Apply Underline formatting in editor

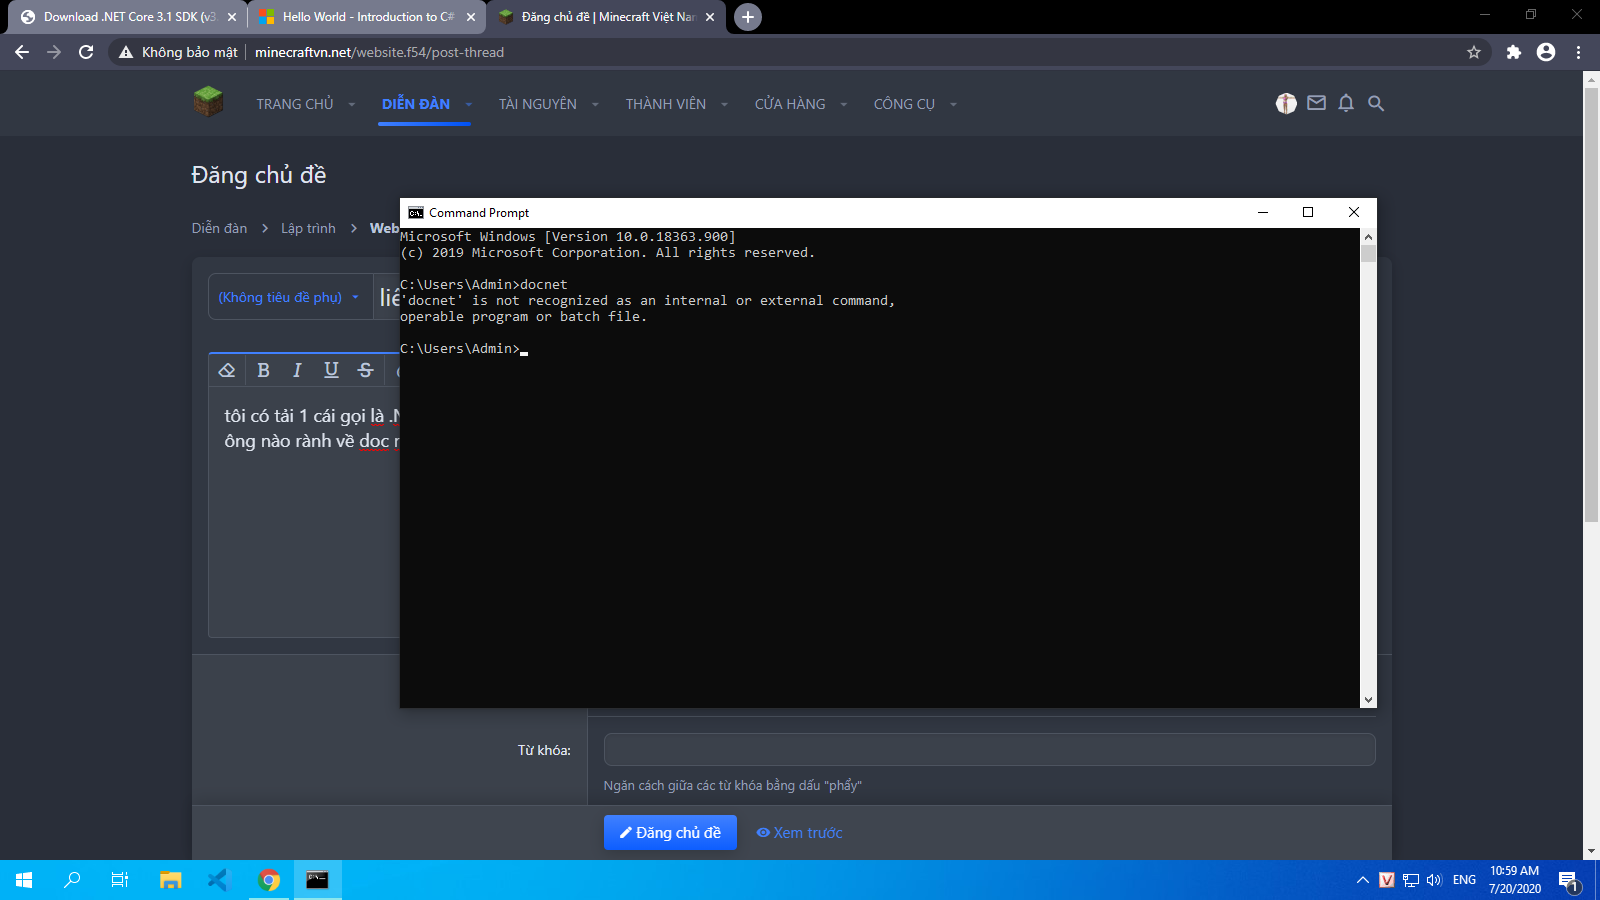click(x=331, y=370)
